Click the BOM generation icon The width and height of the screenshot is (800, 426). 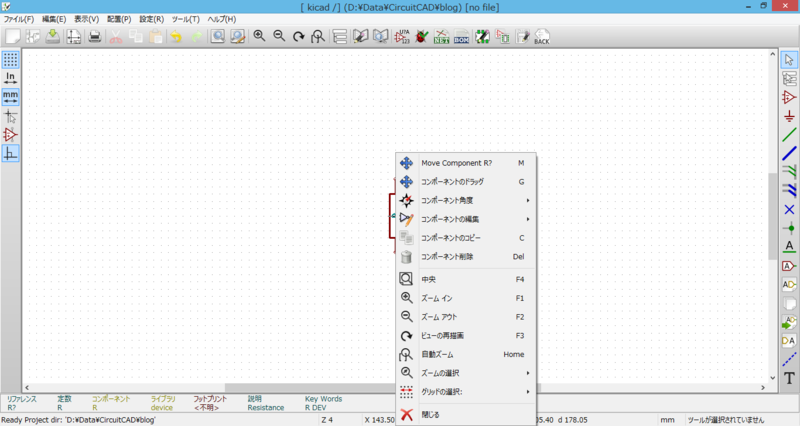point(461,37)
